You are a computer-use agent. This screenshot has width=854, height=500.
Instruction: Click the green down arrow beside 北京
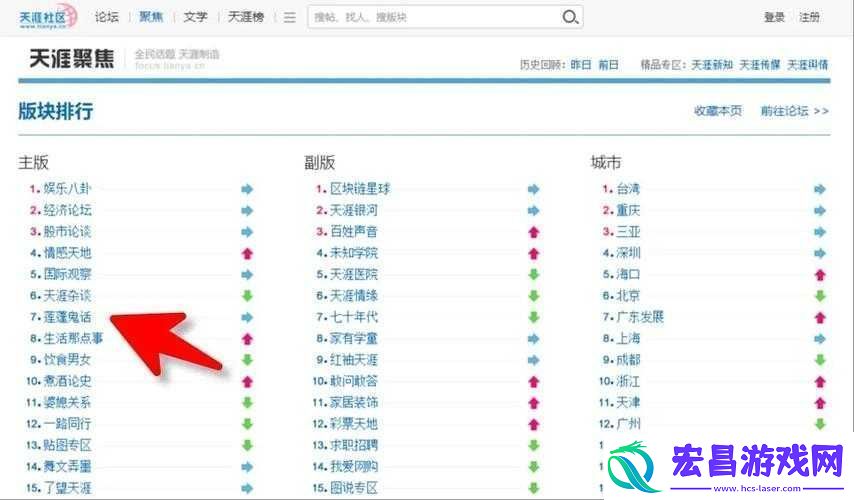point(820,296)
